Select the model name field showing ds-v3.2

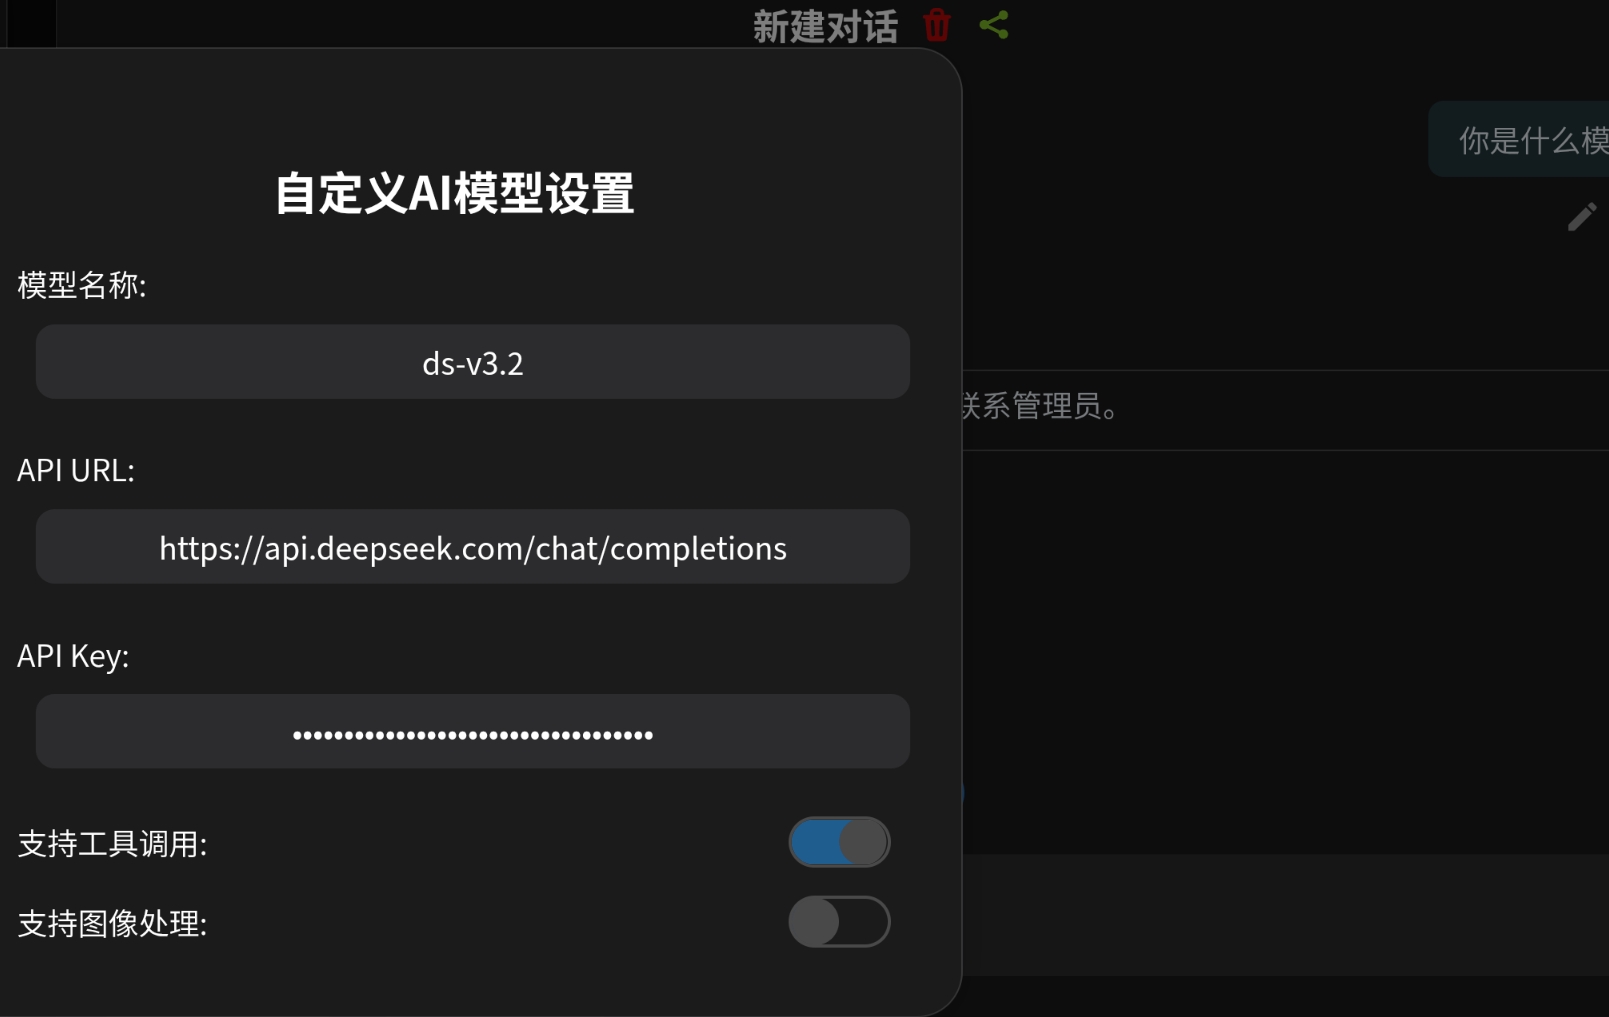click(x=472, y=362)
